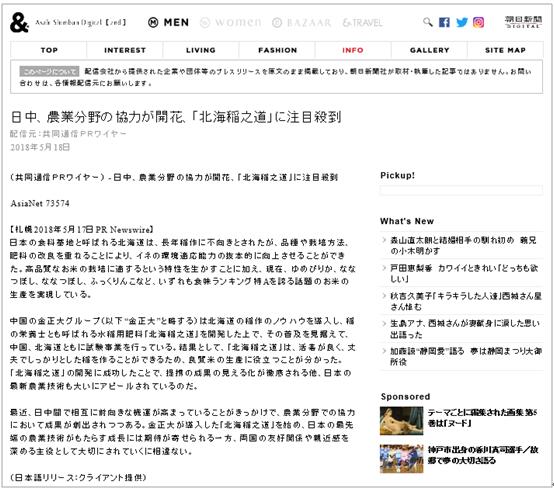554x491 pixels.
Task: Open the Facebook page icon
Action: pos(444,23)
